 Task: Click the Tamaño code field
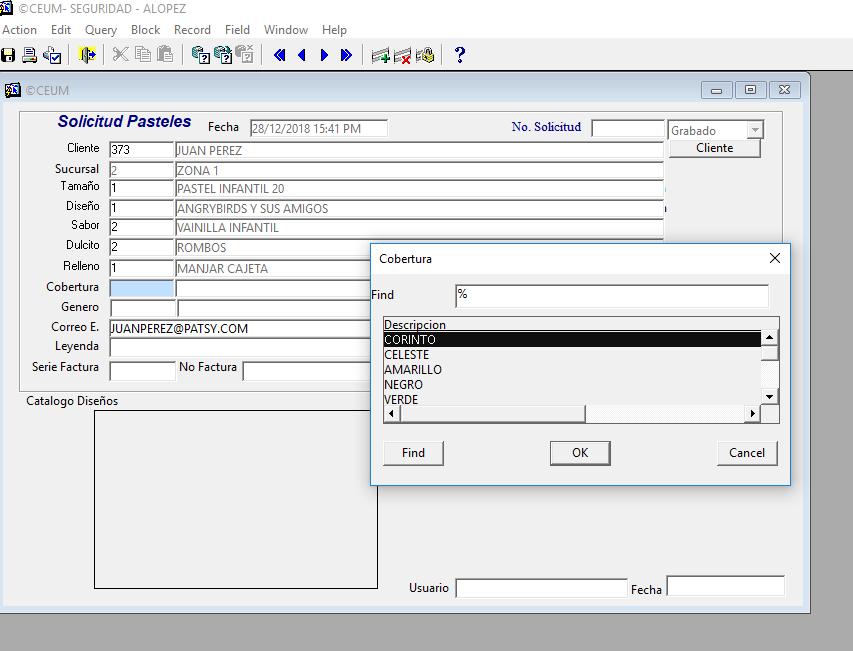pyautogui.click(x=141, y=188)
